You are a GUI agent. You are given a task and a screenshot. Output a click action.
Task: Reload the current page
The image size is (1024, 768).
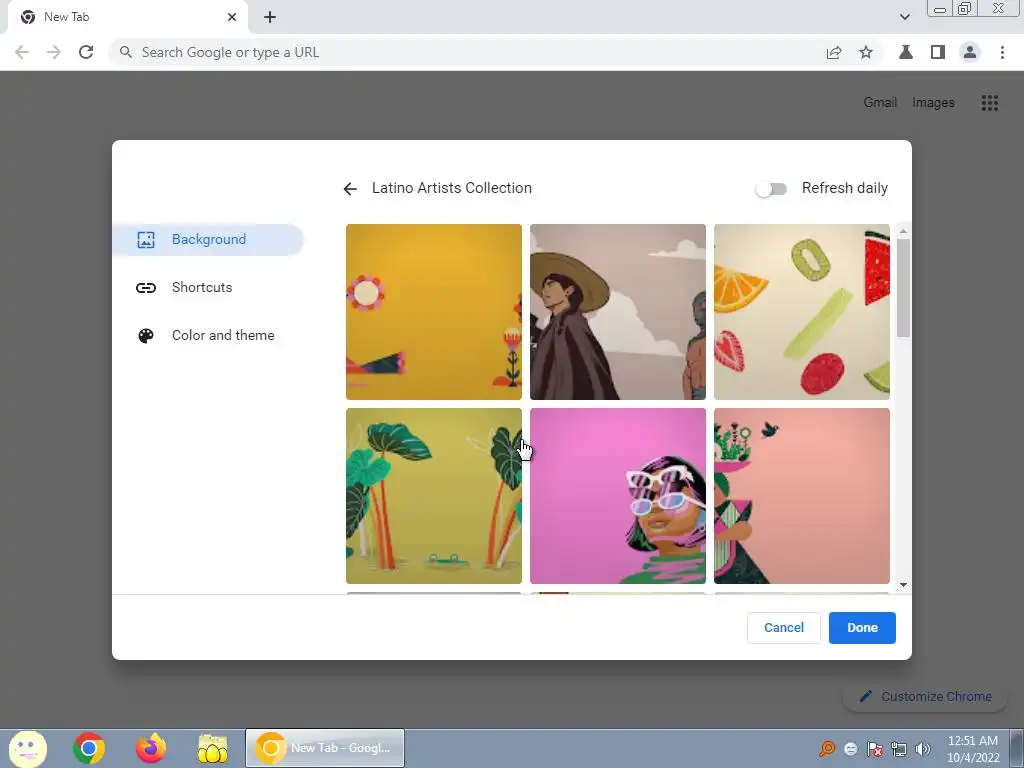pyautogui.click(x=86, y=52)
